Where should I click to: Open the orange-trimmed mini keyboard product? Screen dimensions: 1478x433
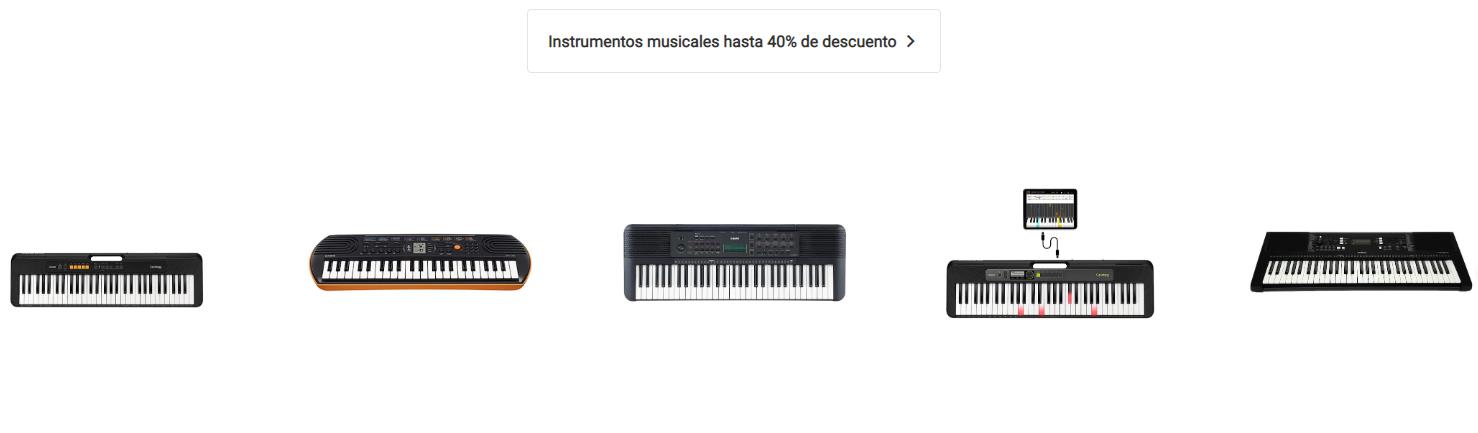click(420, 262)
